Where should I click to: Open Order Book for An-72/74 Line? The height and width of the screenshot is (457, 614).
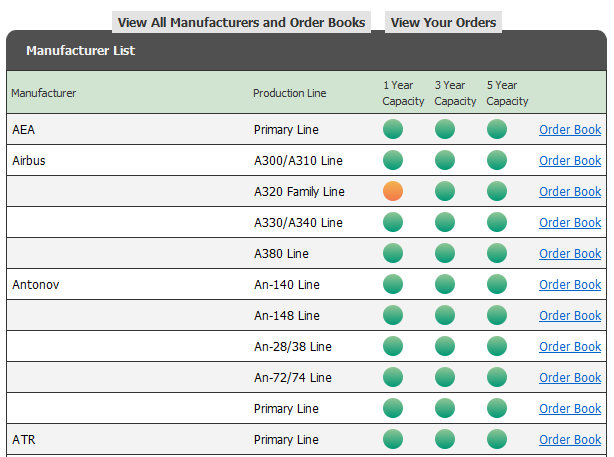570,377
